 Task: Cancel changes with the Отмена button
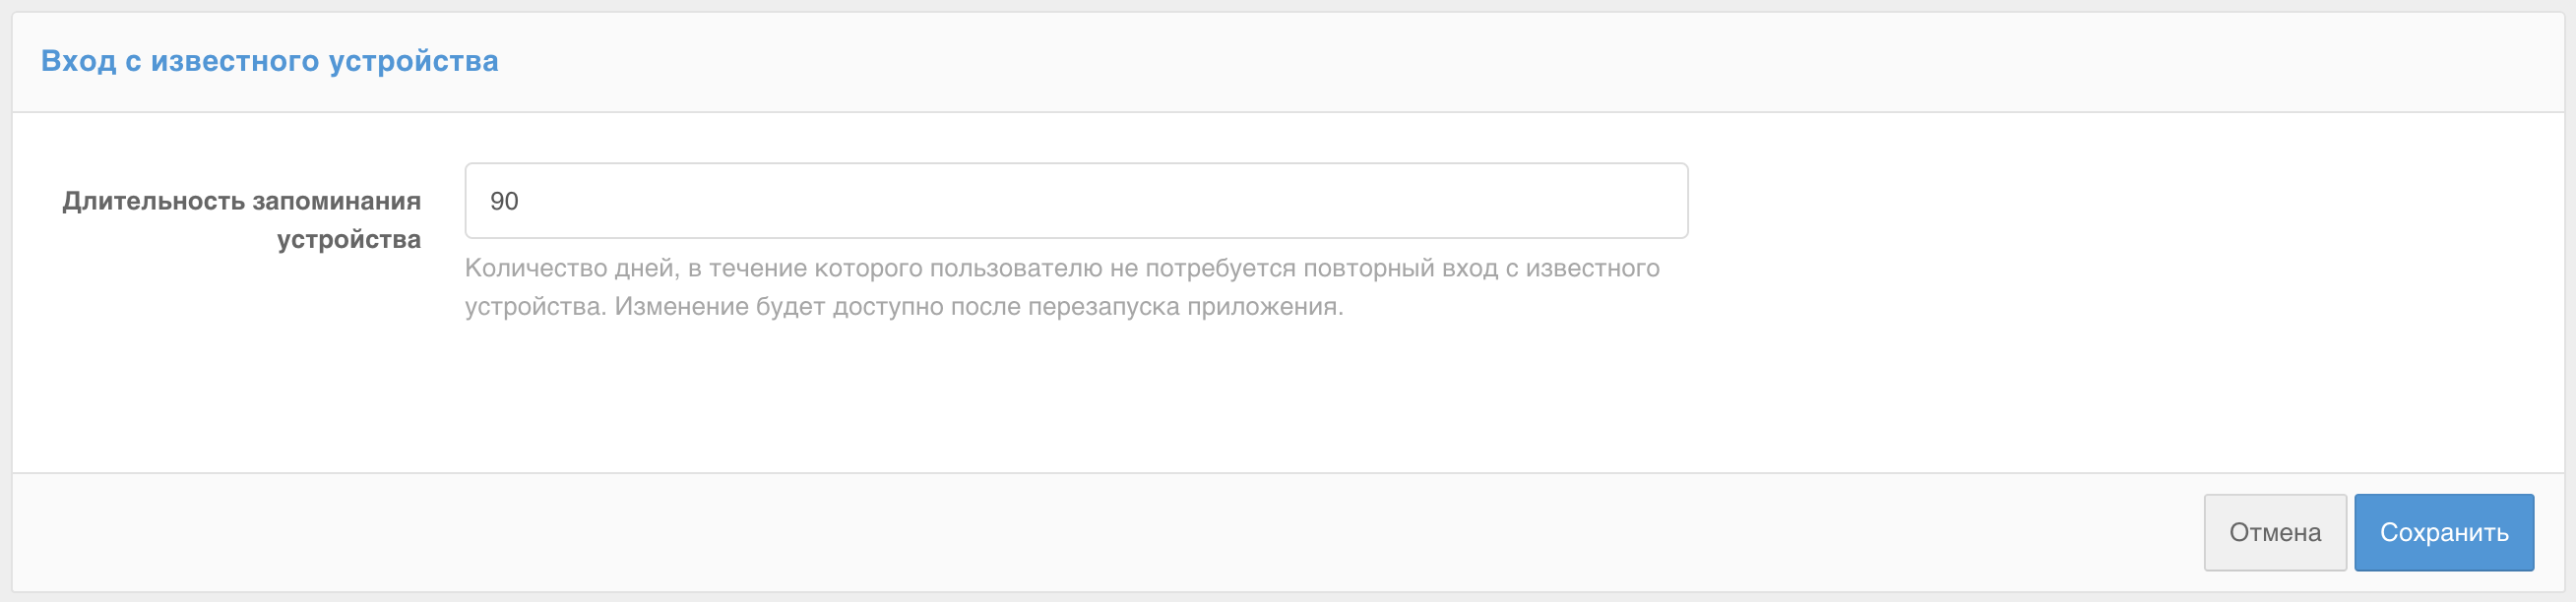[x=2275, y=532]
